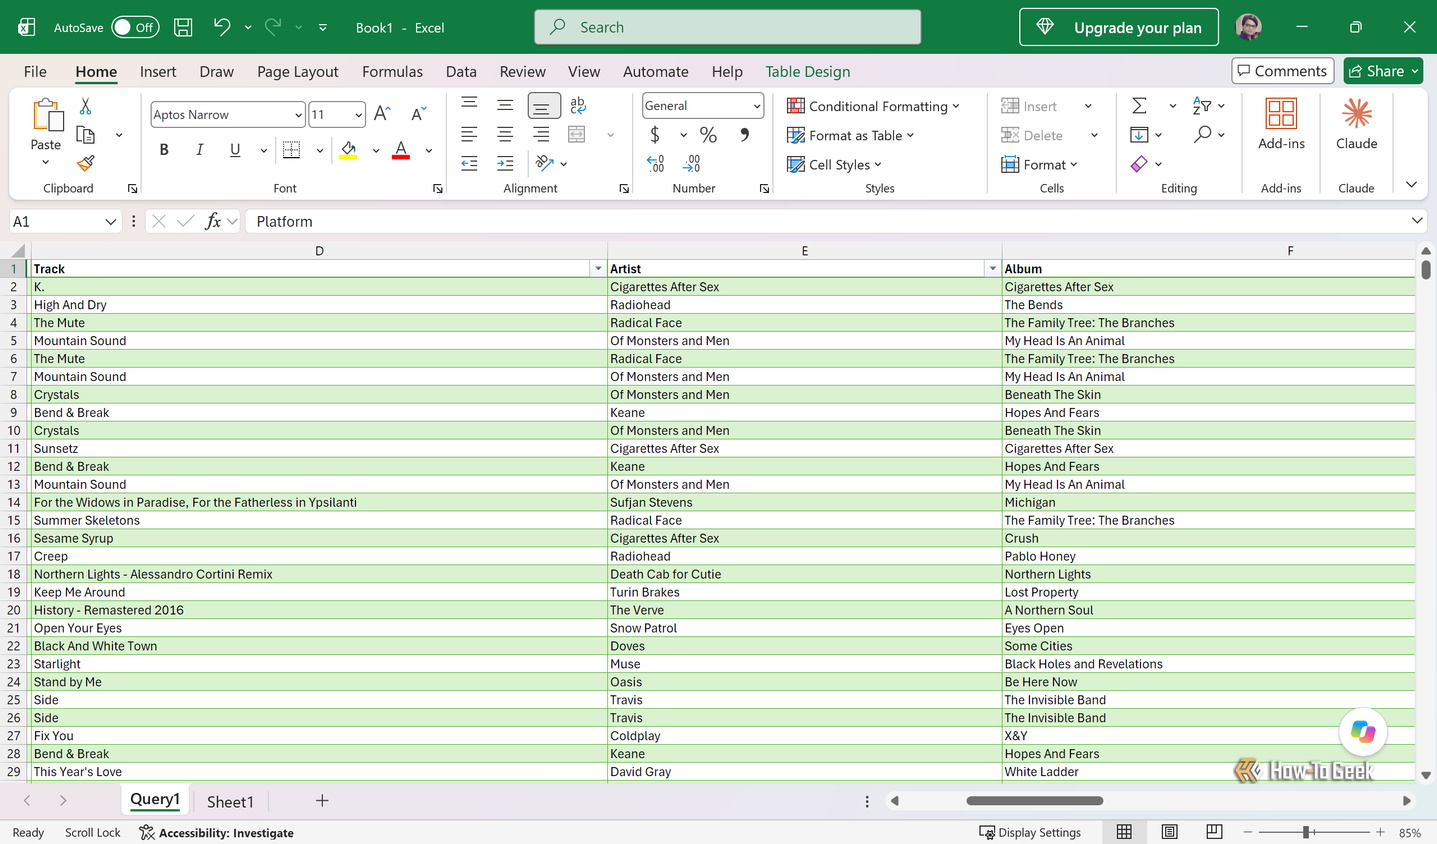Cut selection with scissors icon
1437x844 pixels.
(86, 106)
